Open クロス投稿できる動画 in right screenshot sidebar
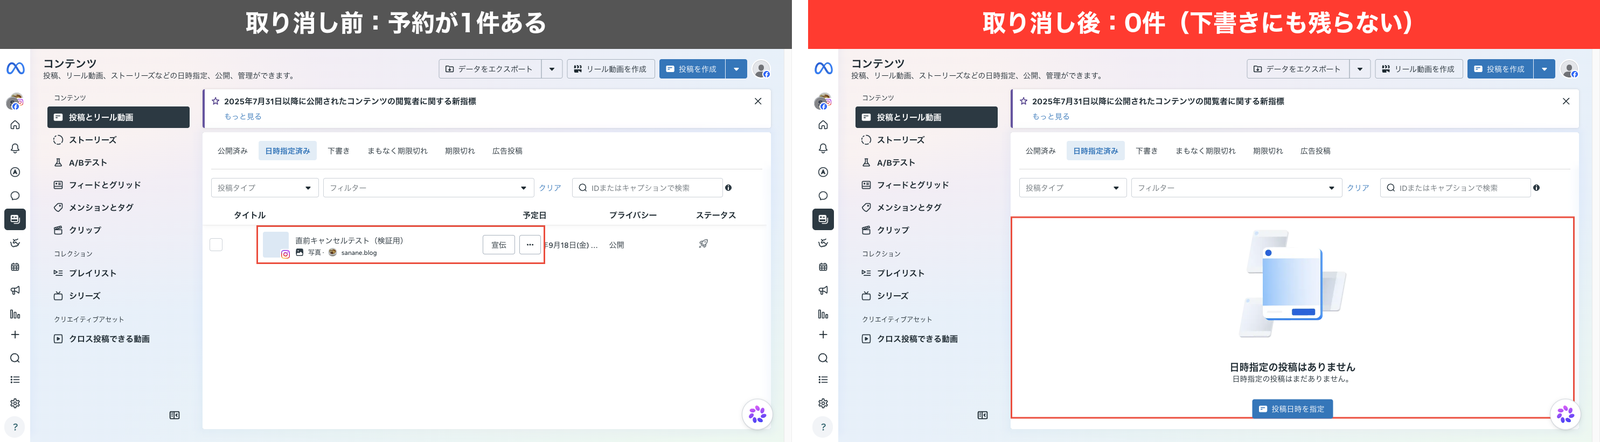 point(926,339)
